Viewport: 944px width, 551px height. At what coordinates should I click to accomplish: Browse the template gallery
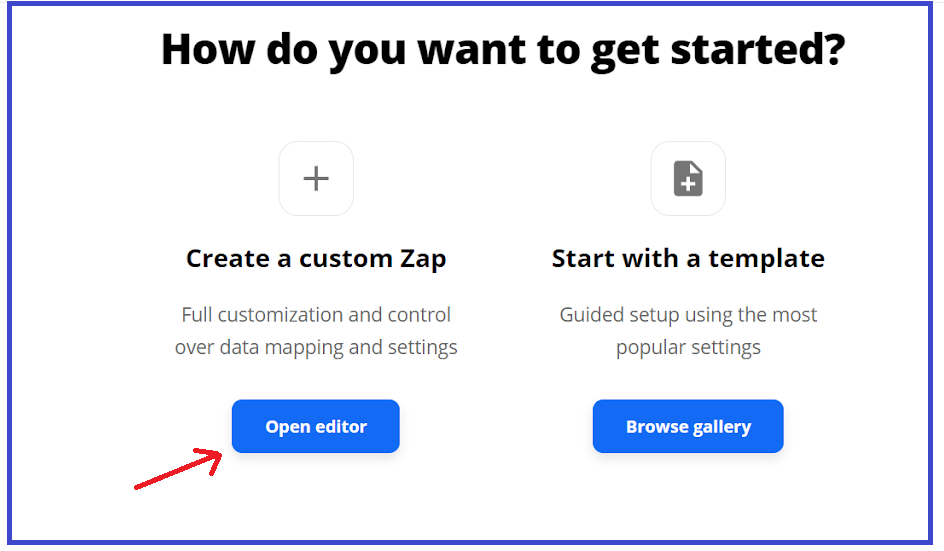[x=688, y=426]
